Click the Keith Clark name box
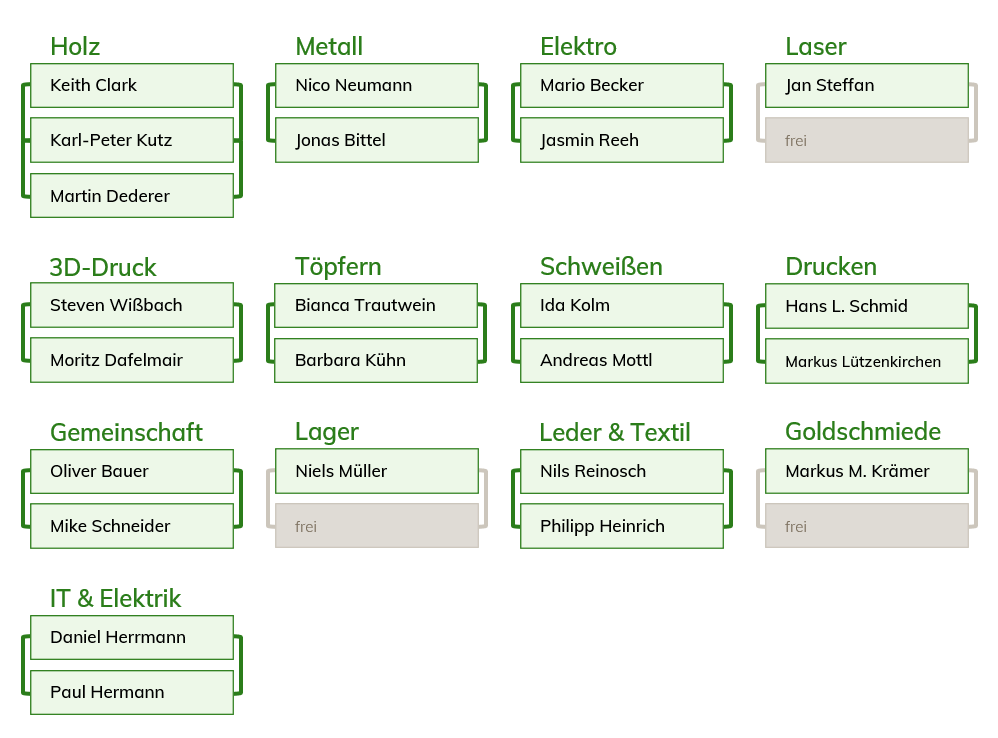998x738 pixels. click(x=132, y=86)
